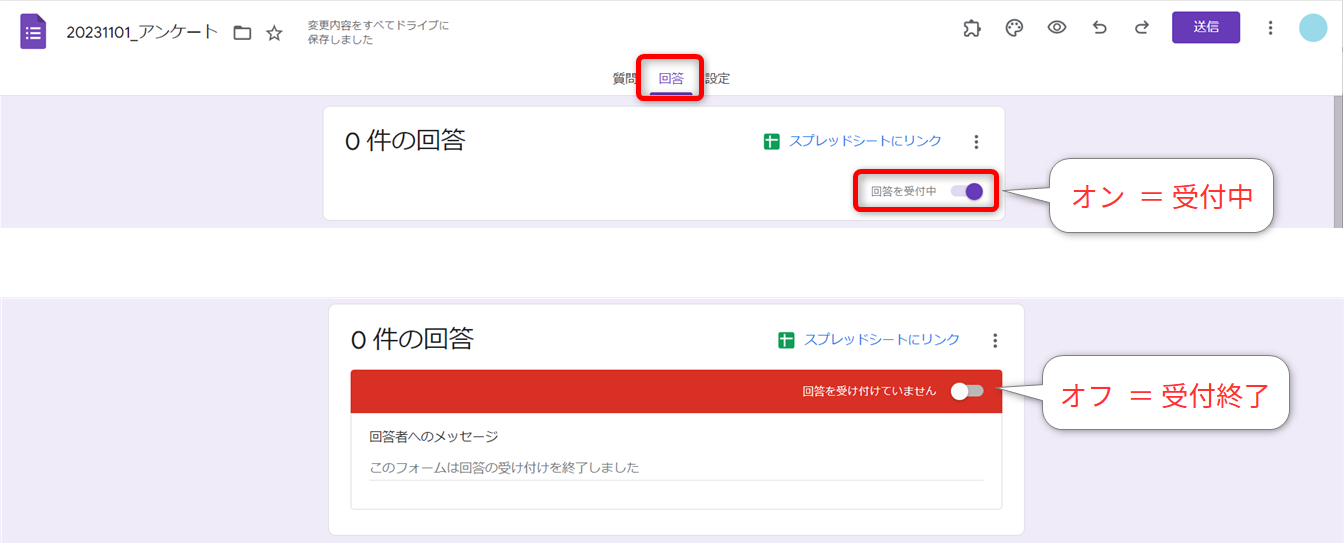Click the green spreadsheet icon in the upper card
Screen dimensions: 1344x543
[x=771, y=142]
